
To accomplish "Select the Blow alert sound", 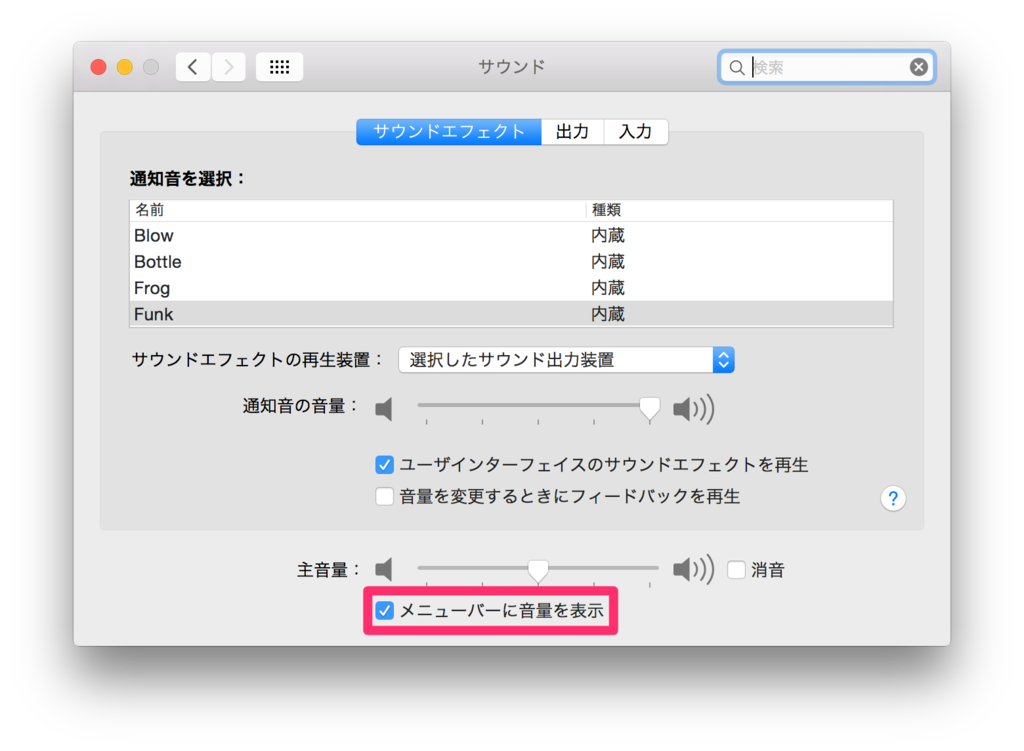I will [511, 235].
